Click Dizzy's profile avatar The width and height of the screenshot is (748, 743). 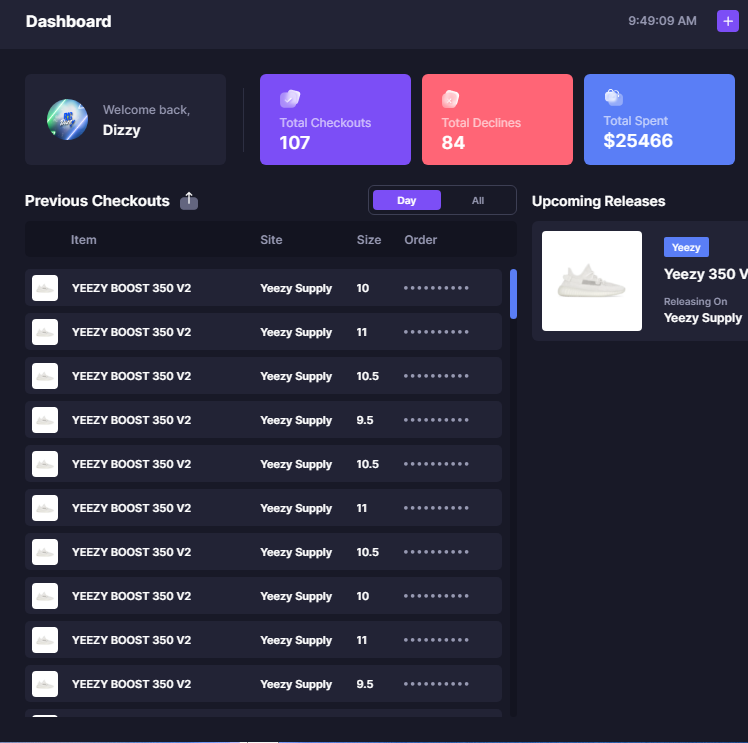pyautogui.click(x=67, y=119)
